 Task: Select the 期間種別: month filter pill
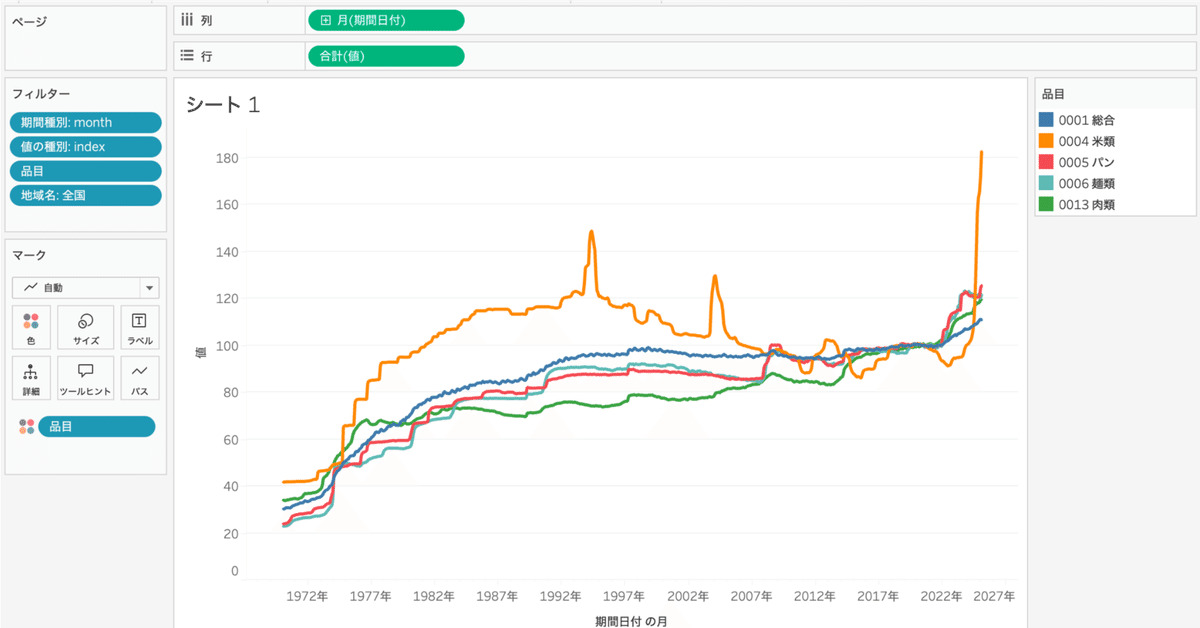tap(85, 123)
